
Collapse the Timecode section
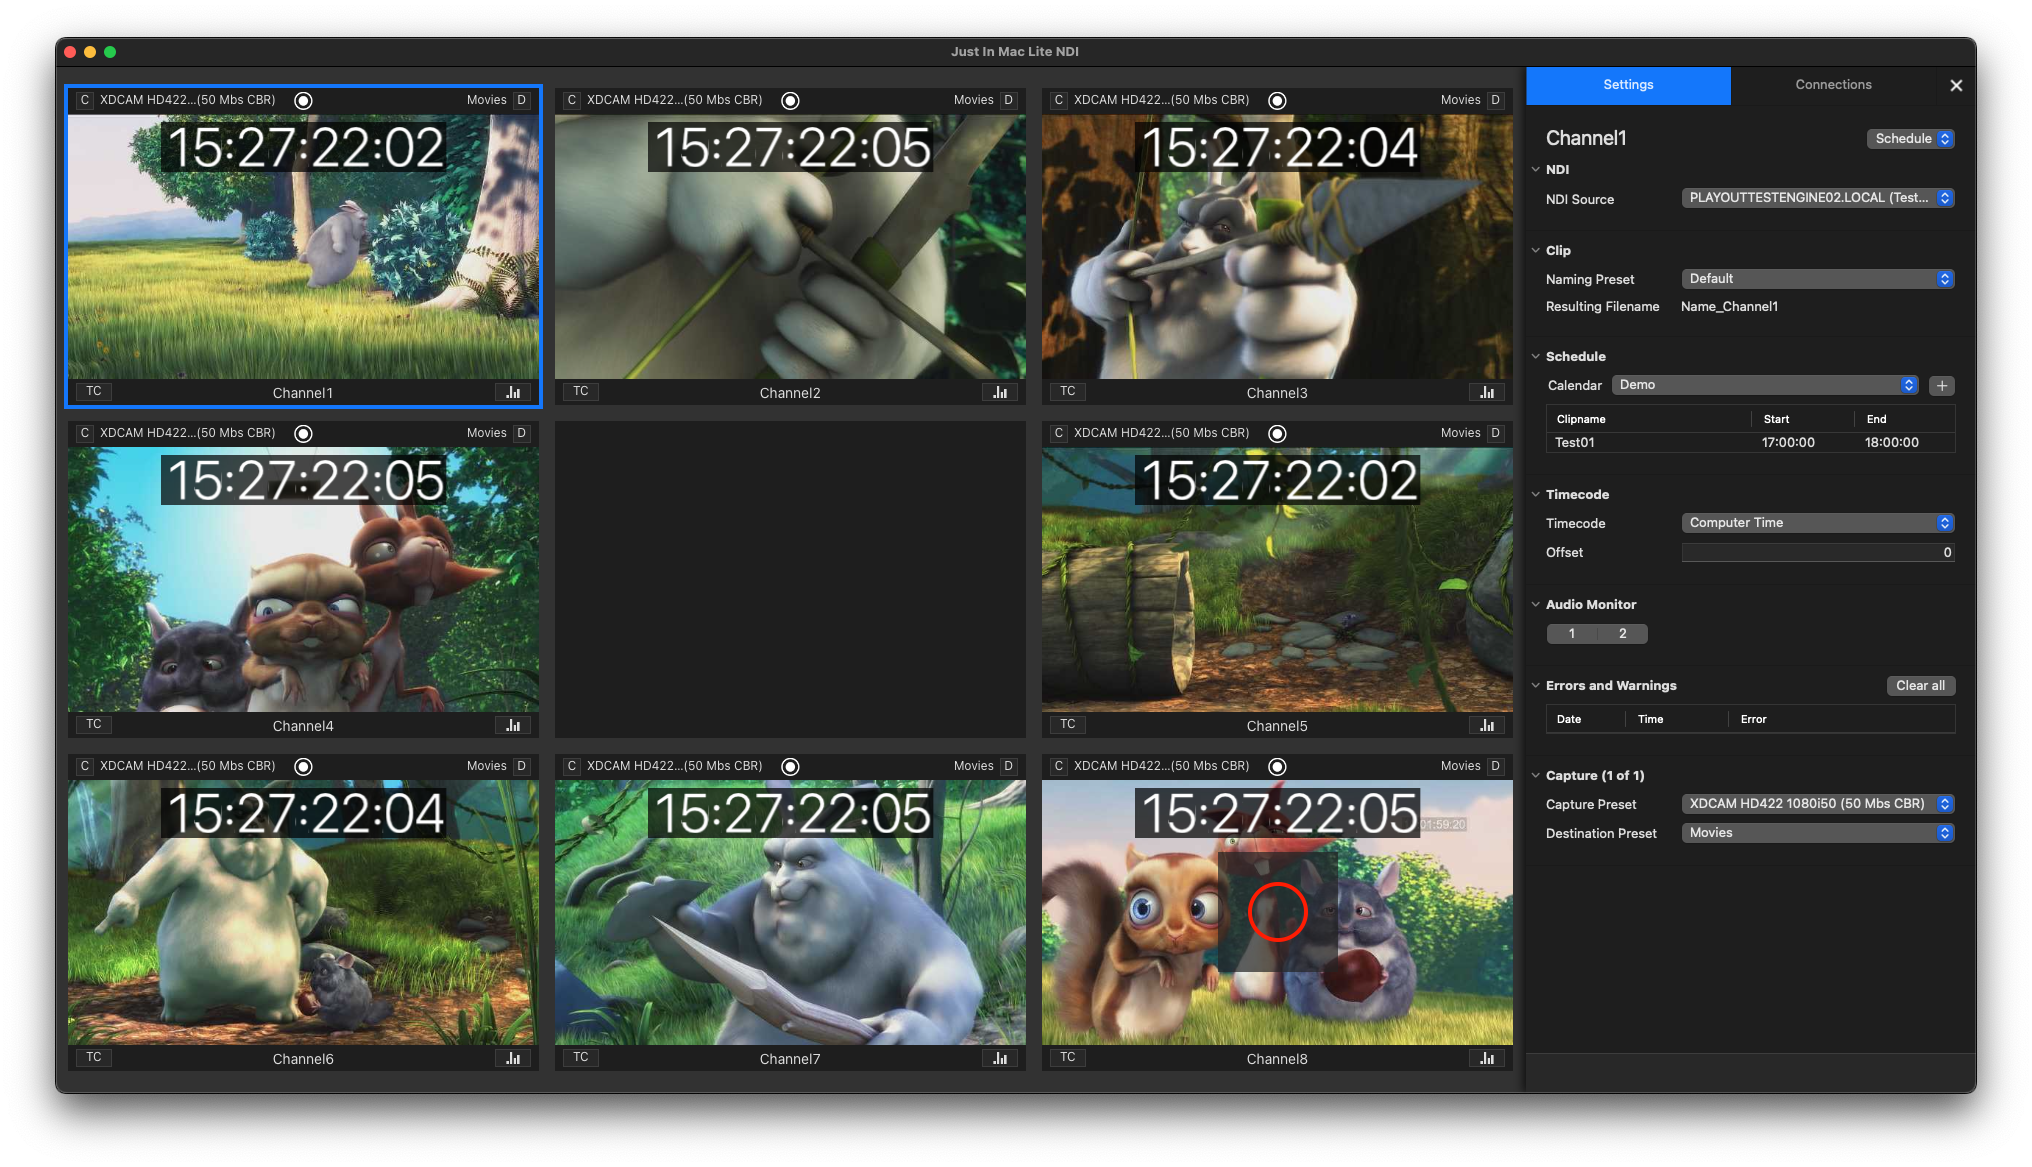point(1536,495)
